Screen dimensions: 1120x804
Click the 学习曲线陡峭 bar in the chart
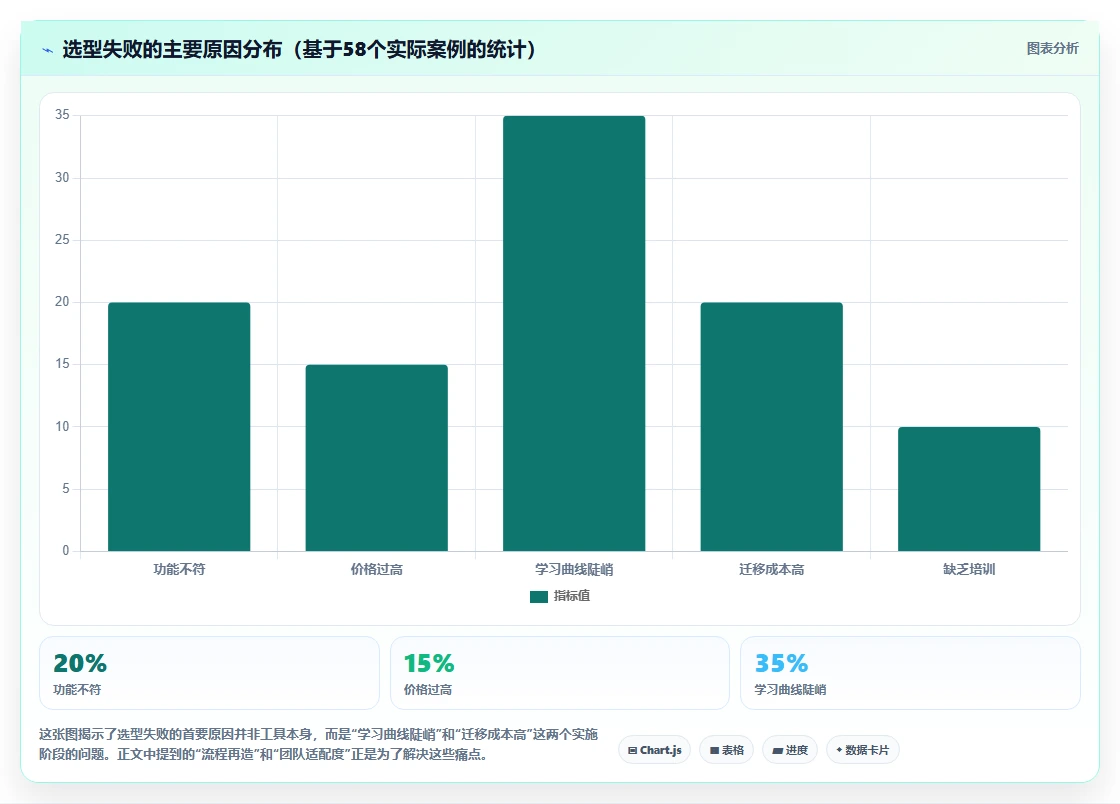[574, 333]
